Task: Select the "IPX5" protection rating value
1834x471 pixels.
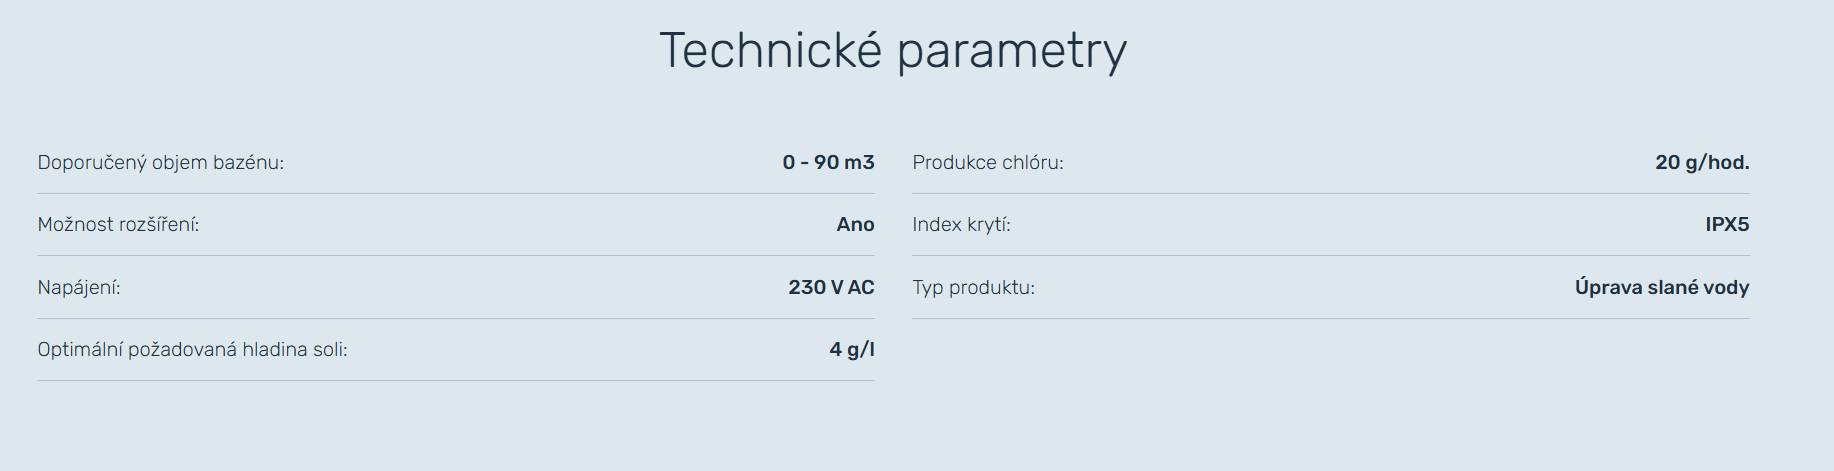Action: point(1727,224)
